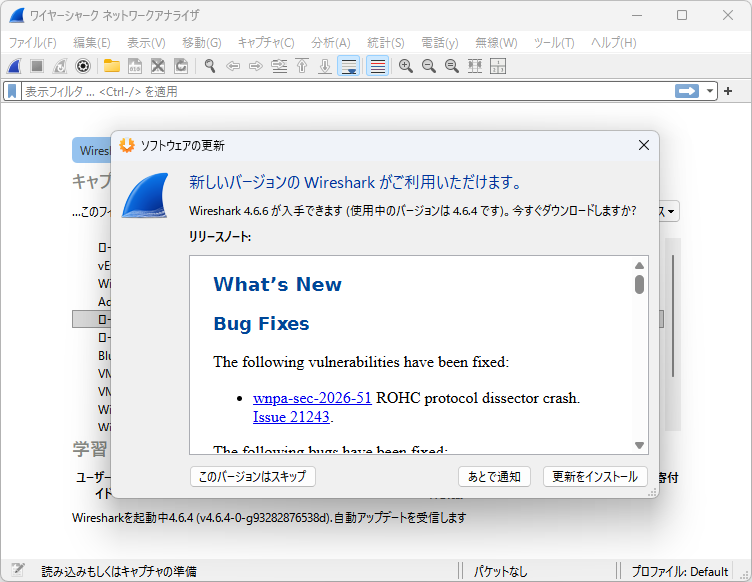This screenshot has width=752, height=582.
Task: Go forward in packet history arrow
Action: [256, 66]
